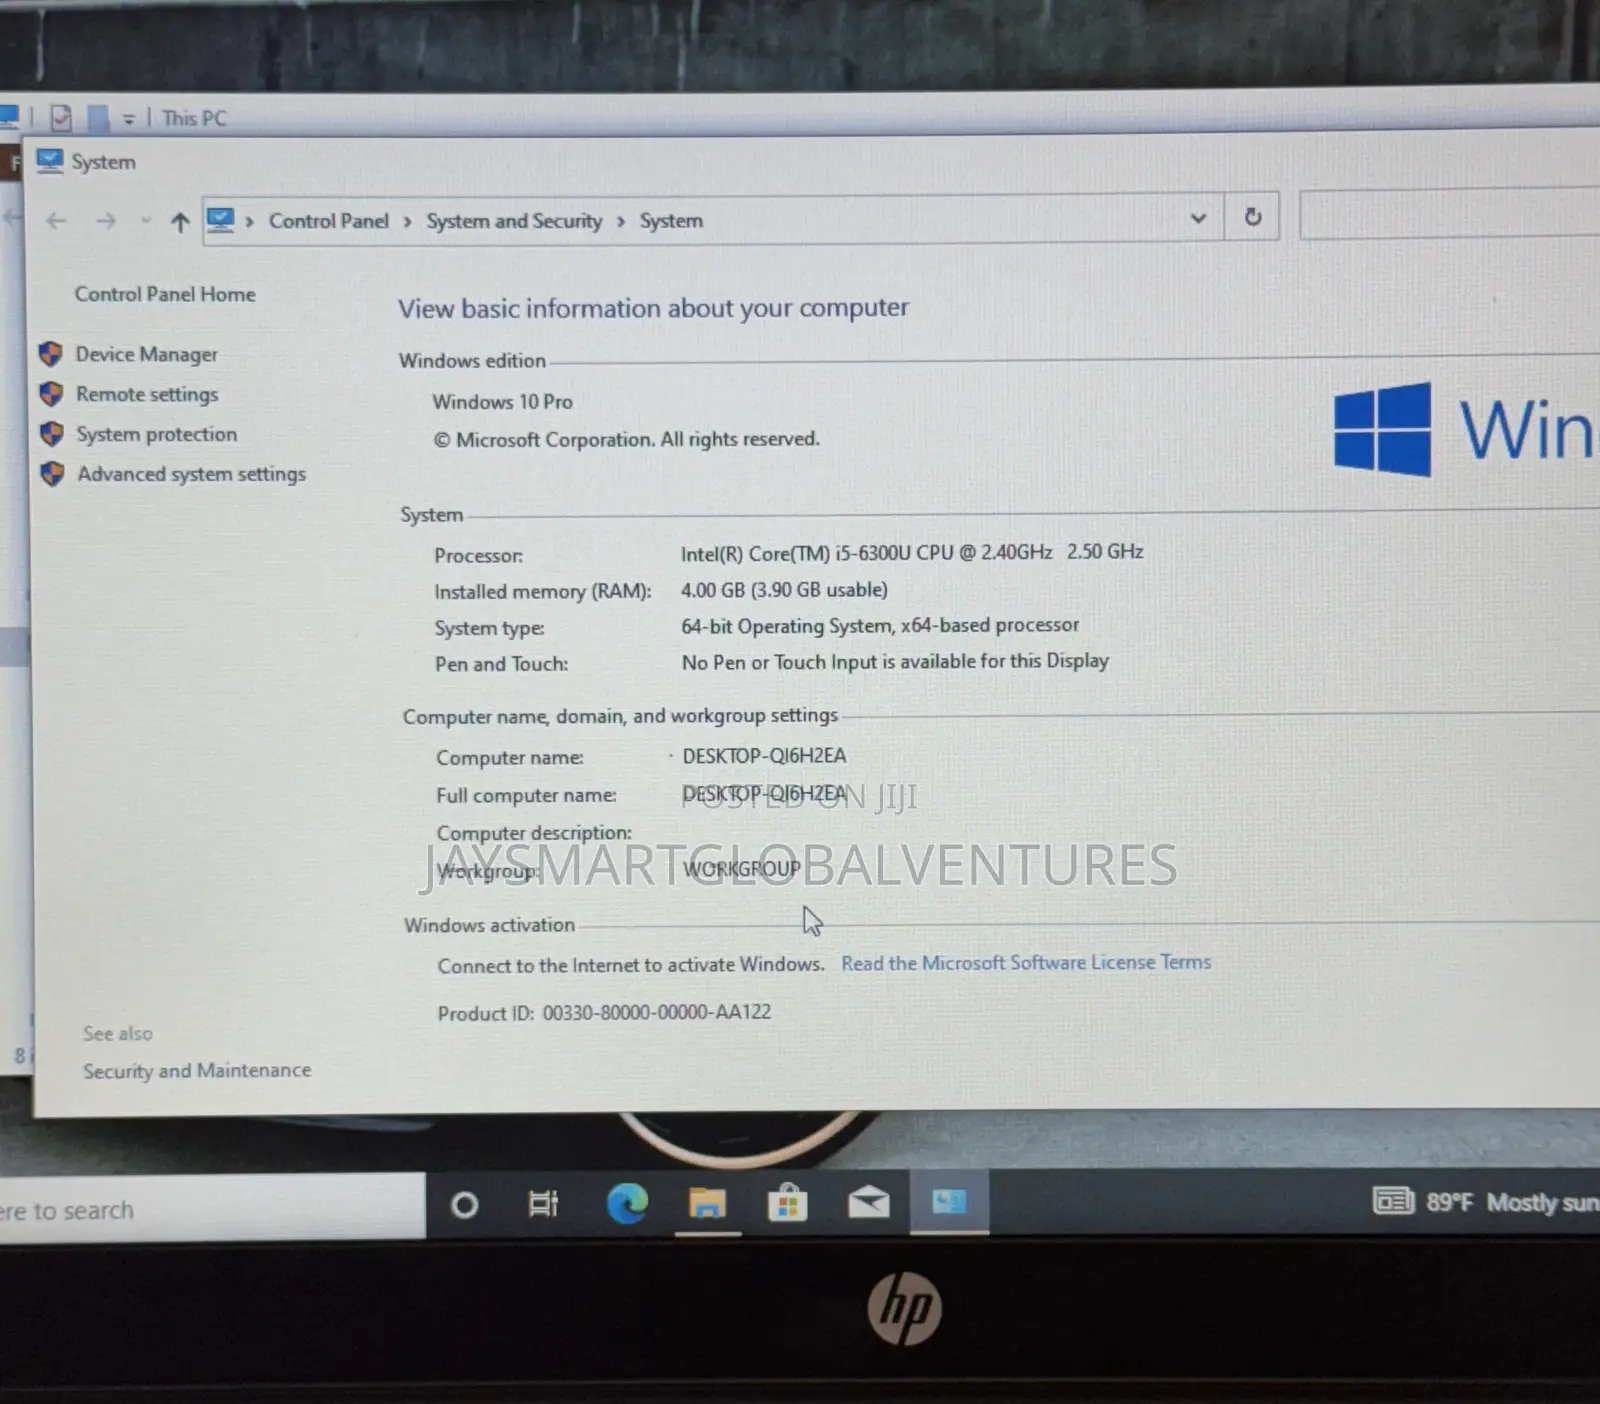Open Remote settings link
The image size is (1600, 1404).
click(x=147, y=394)
